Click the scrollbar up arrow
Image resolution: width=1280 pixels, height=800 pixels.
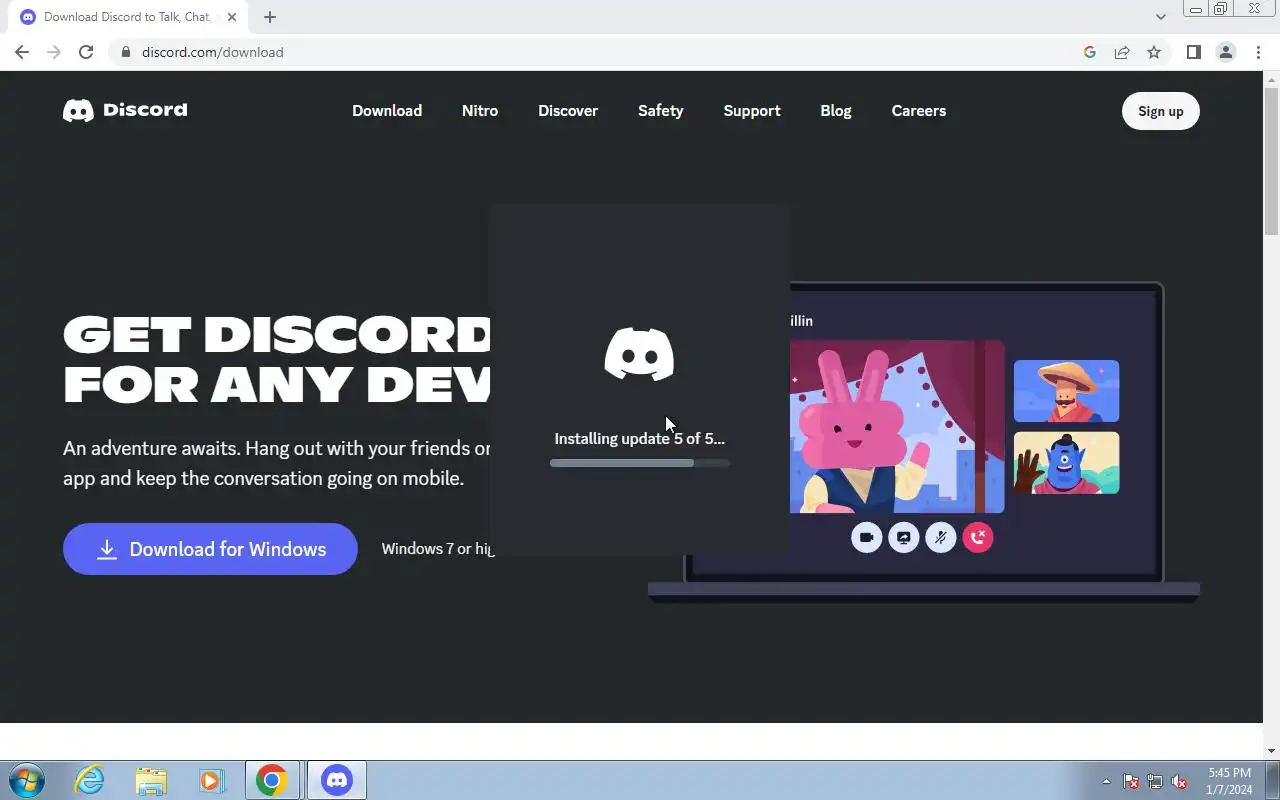[1271, 79]
